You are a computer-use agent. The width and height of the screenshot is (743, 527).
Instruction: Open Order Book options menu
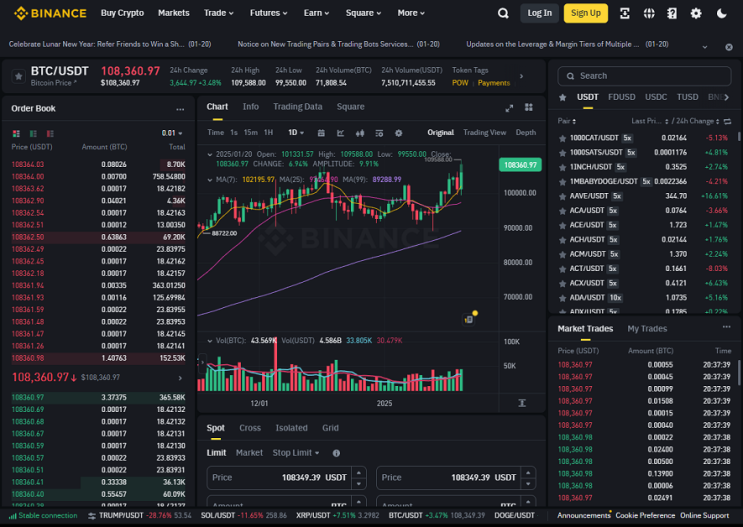tap(180, 109)
